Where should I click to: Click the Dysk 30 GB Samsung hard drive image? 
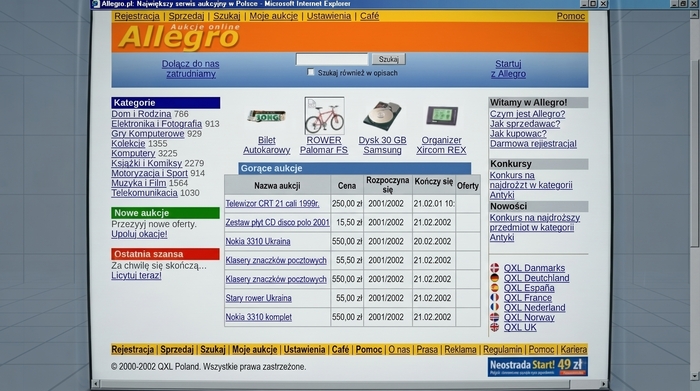[382, 116]
